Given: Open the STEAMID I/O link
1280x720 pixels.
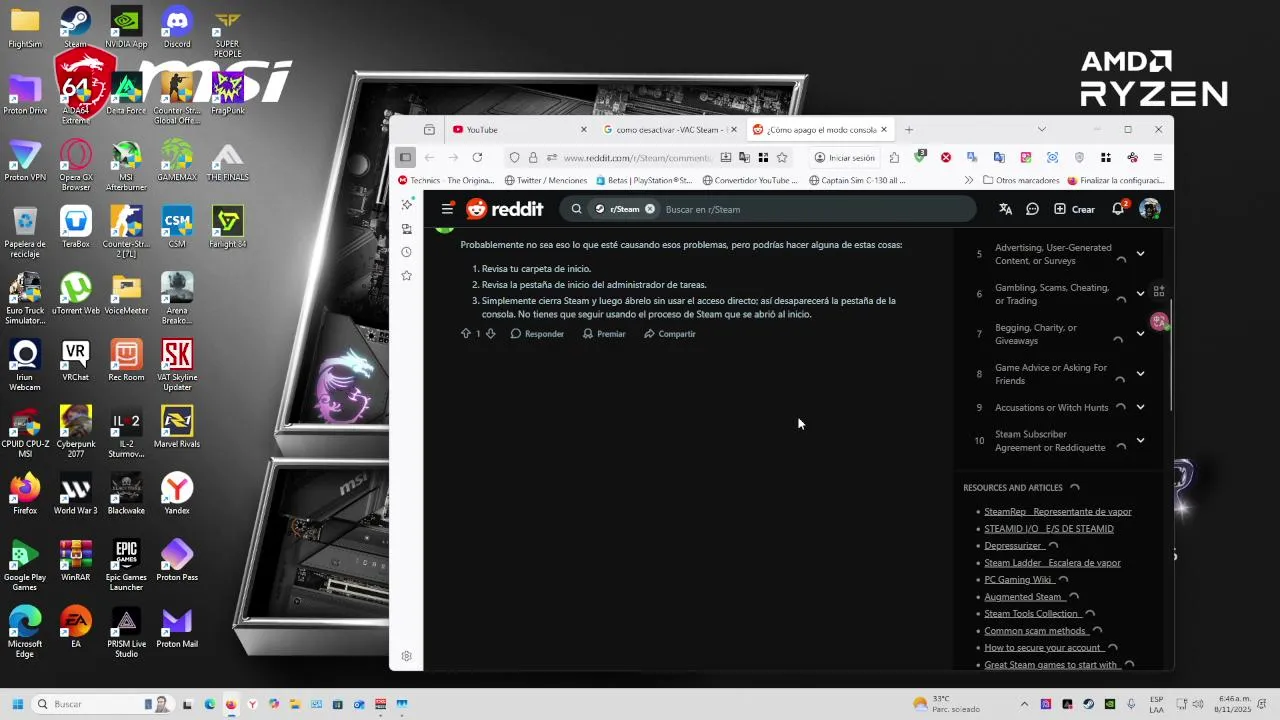Looking at the screenshot, I should click(x=1049, y=529).
